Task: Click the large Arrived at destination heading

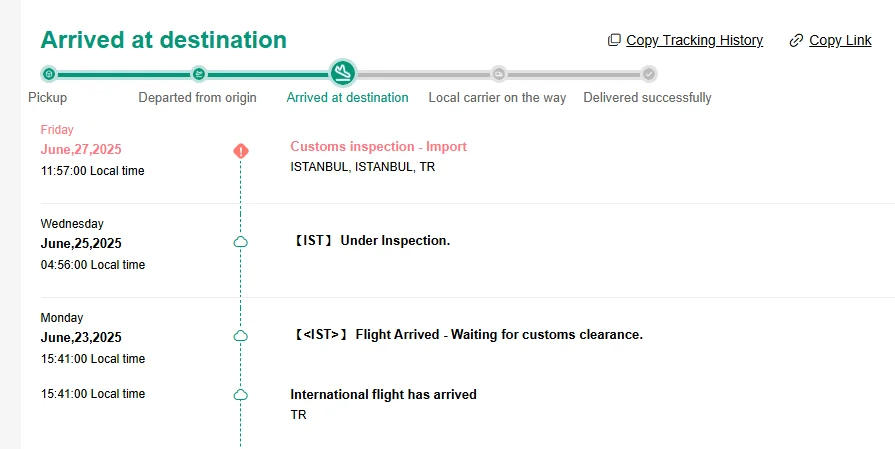Action: [163, 41]
